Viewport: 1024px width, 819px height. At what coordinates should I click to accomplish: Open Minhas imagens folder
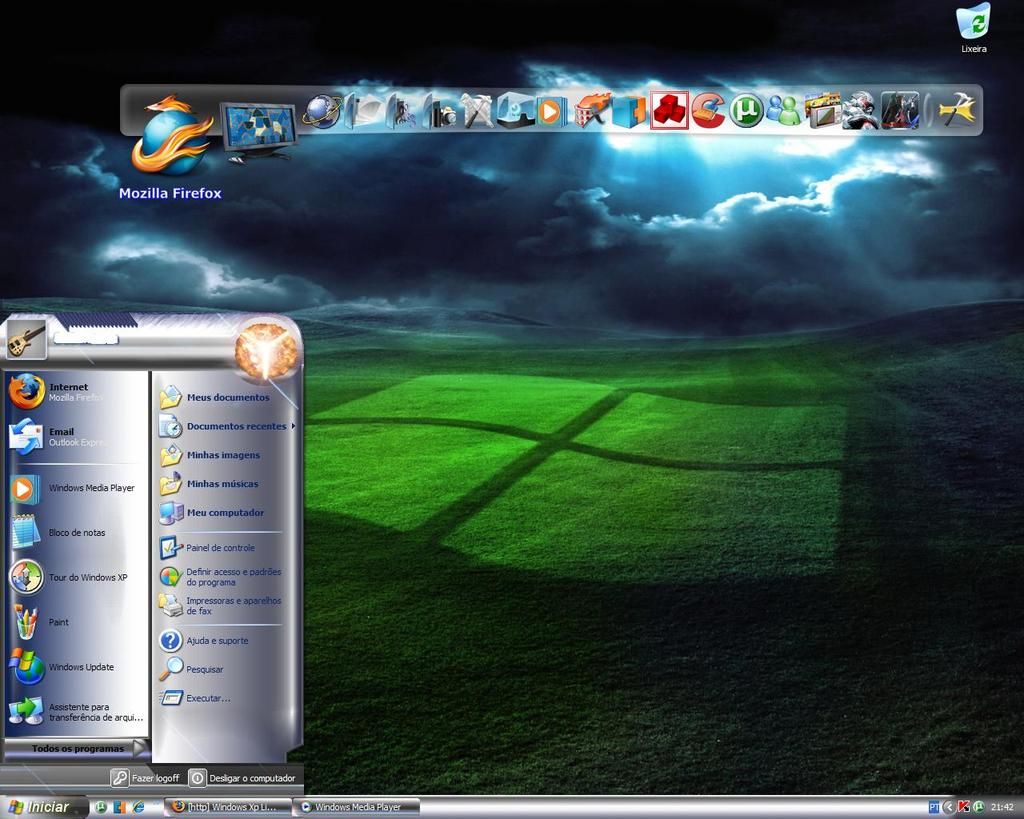pyautogui.click(x=227, y=455)
